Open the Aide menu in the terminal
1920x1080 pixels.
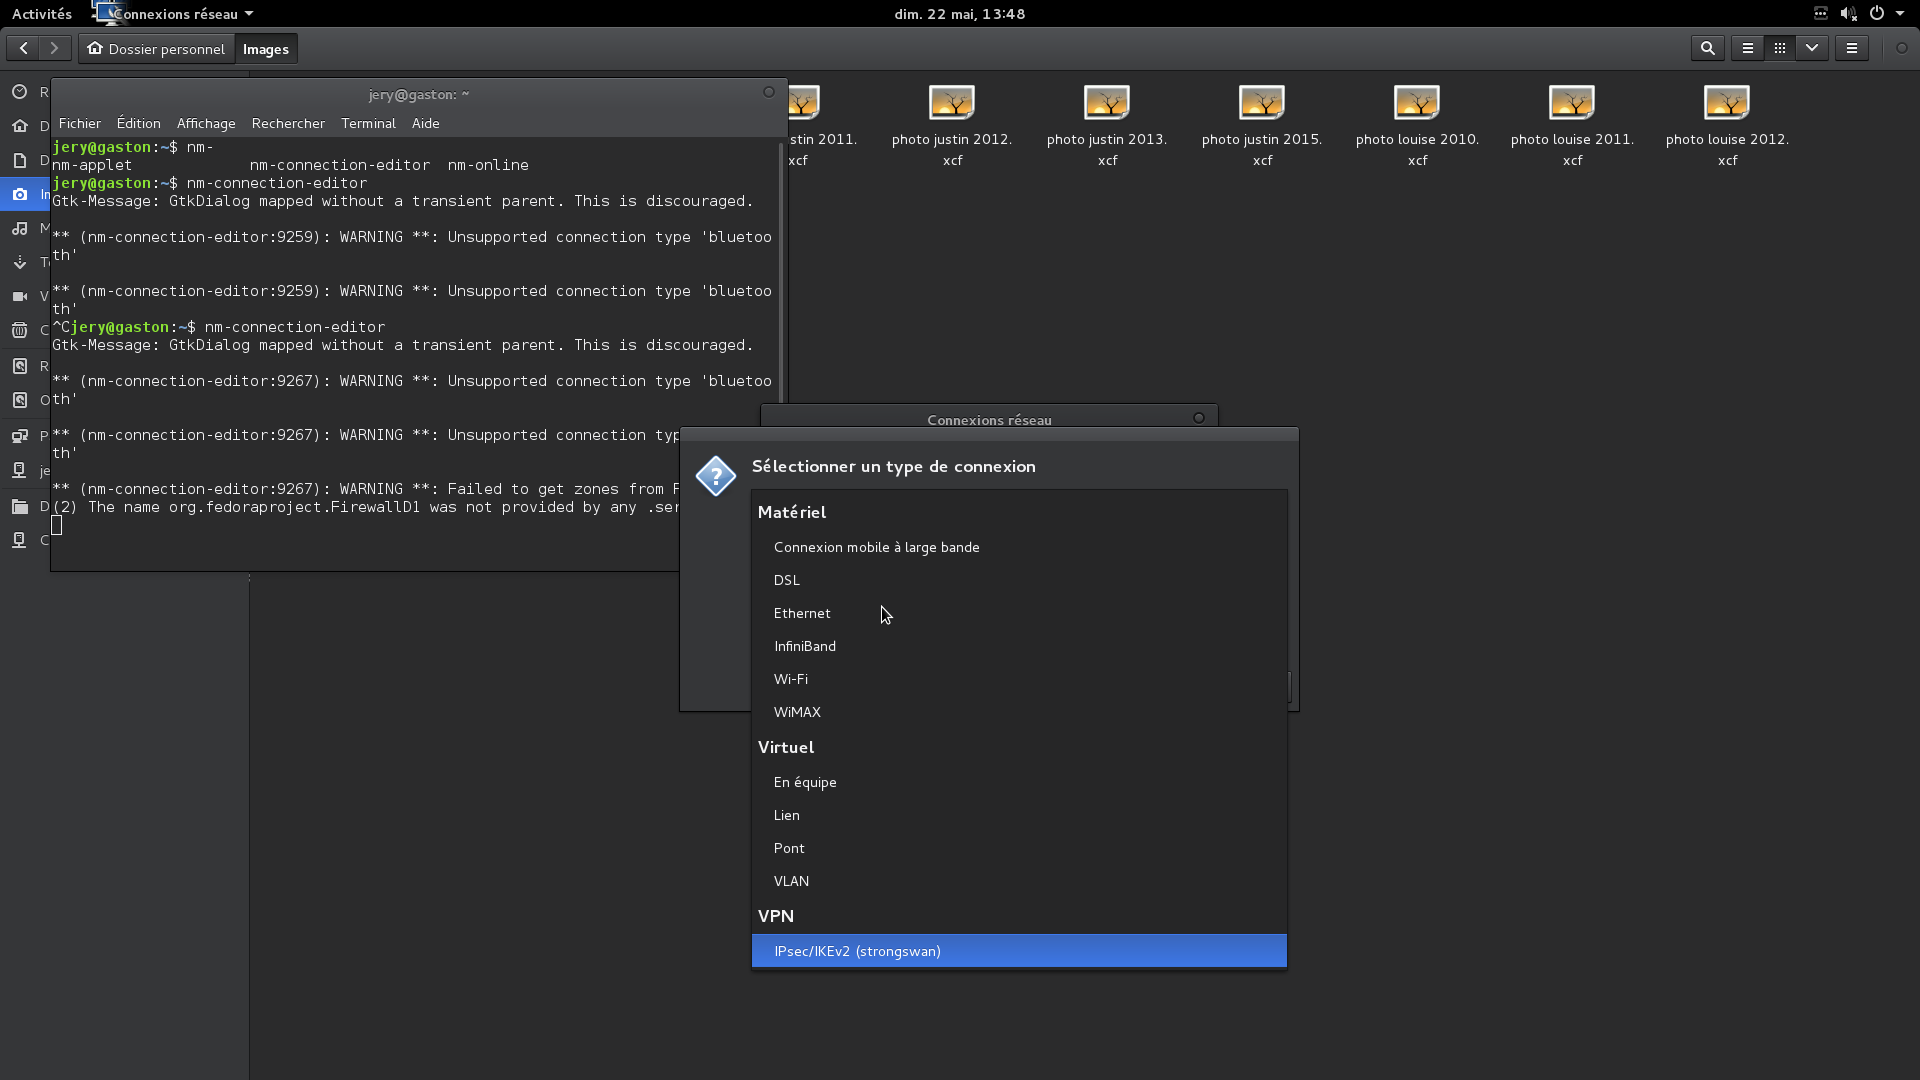coord(426,123)
